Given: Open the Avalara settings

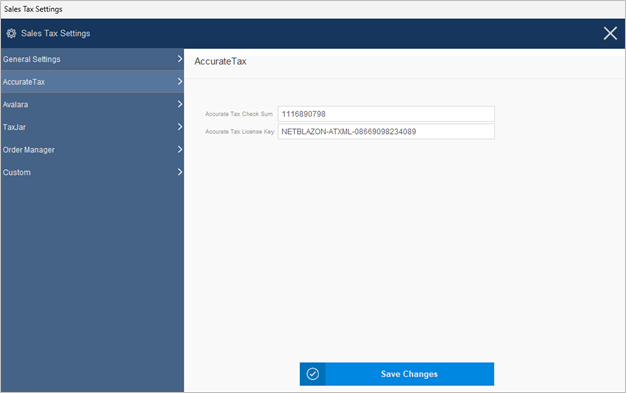Looking at the screenshot, I should (x=92, y=105).
